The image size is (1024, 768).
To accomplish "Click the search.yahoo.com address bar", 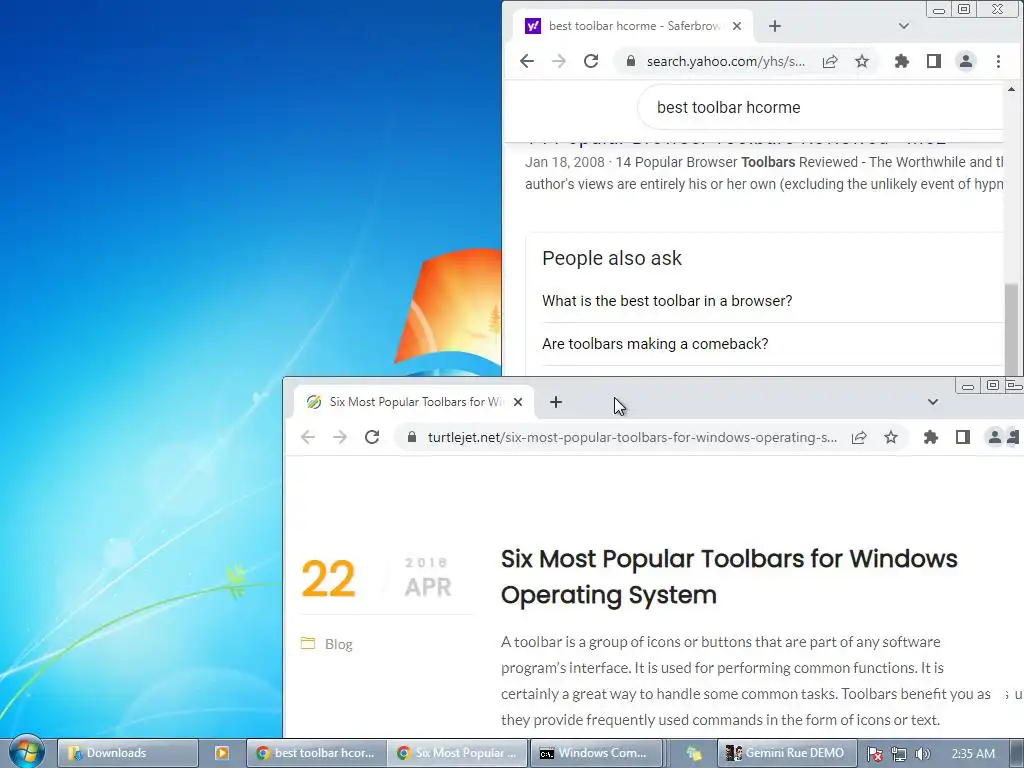I will point(725,61).
